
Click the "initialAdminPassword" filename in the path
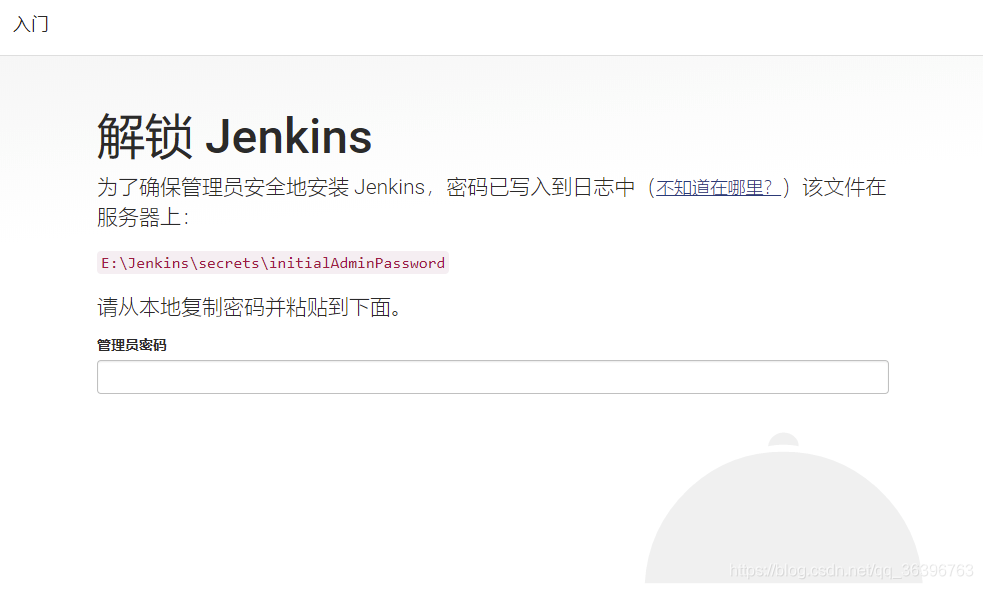357,263
